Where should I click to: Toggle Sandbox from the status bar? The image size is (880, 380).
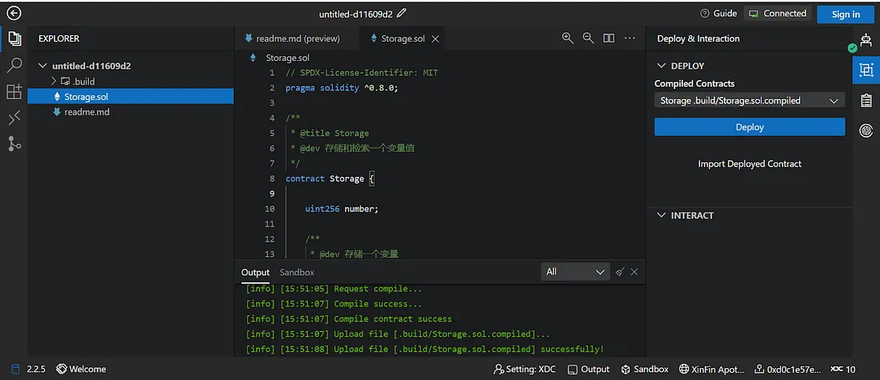[644, 369]
